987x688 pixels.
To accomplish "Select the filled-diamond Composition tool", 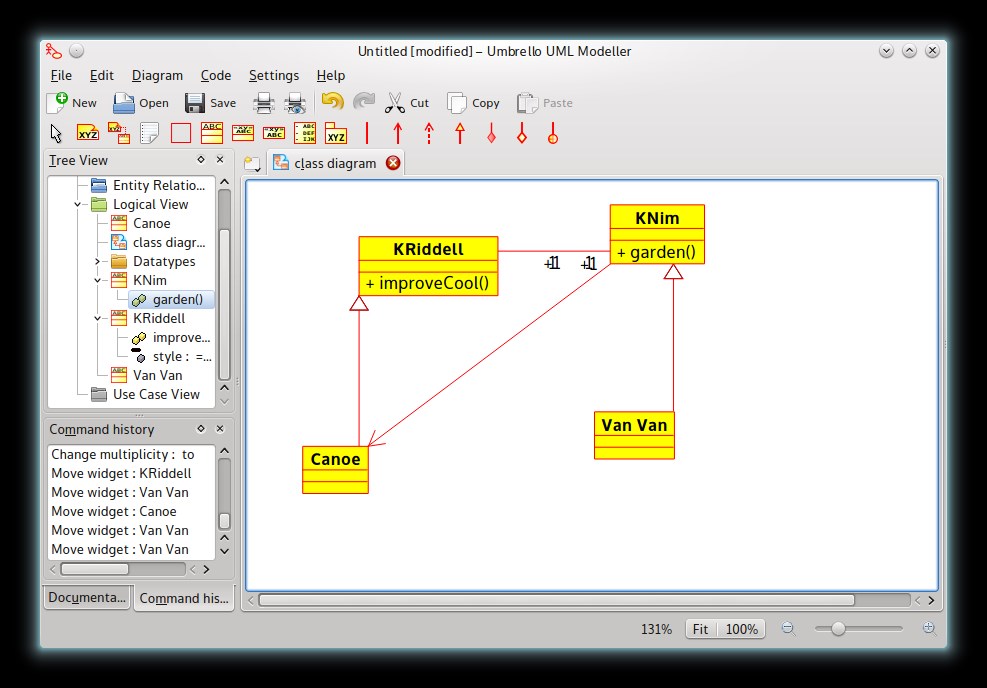I will (x=491, y=133).
